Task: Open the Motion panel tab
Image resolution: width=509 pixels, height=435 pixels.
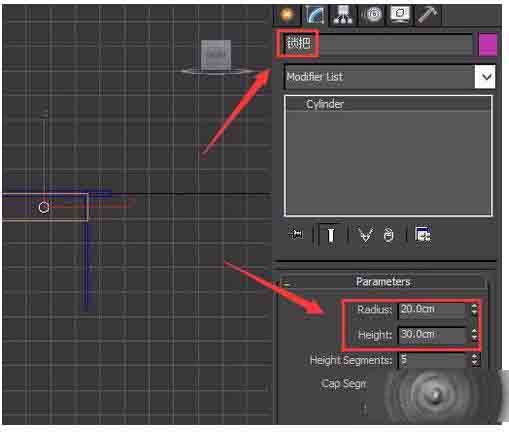Action: [372, 15]
